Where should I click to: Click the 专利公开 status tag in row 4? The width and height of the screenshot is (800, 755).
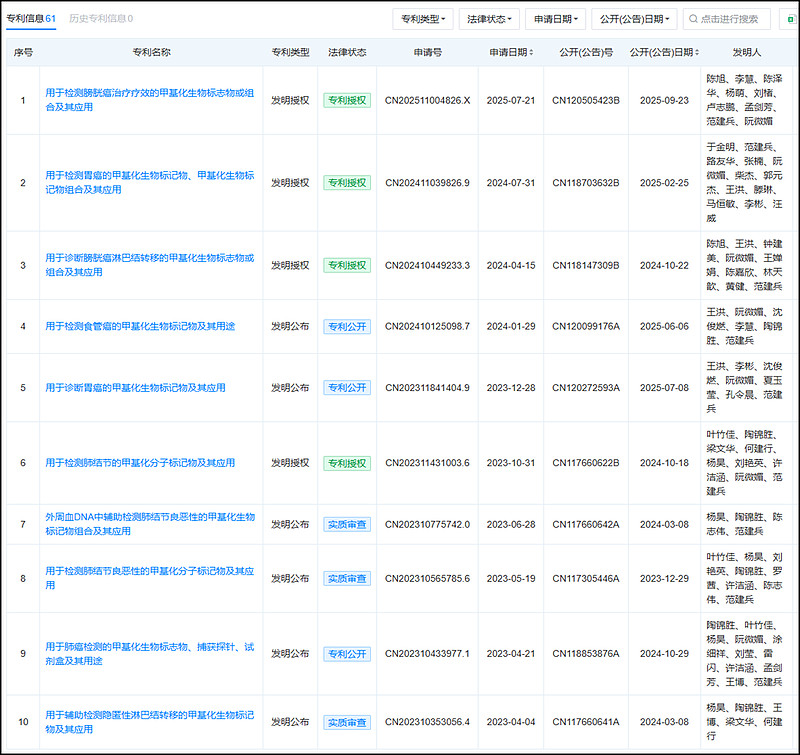[x=346, y=326]
